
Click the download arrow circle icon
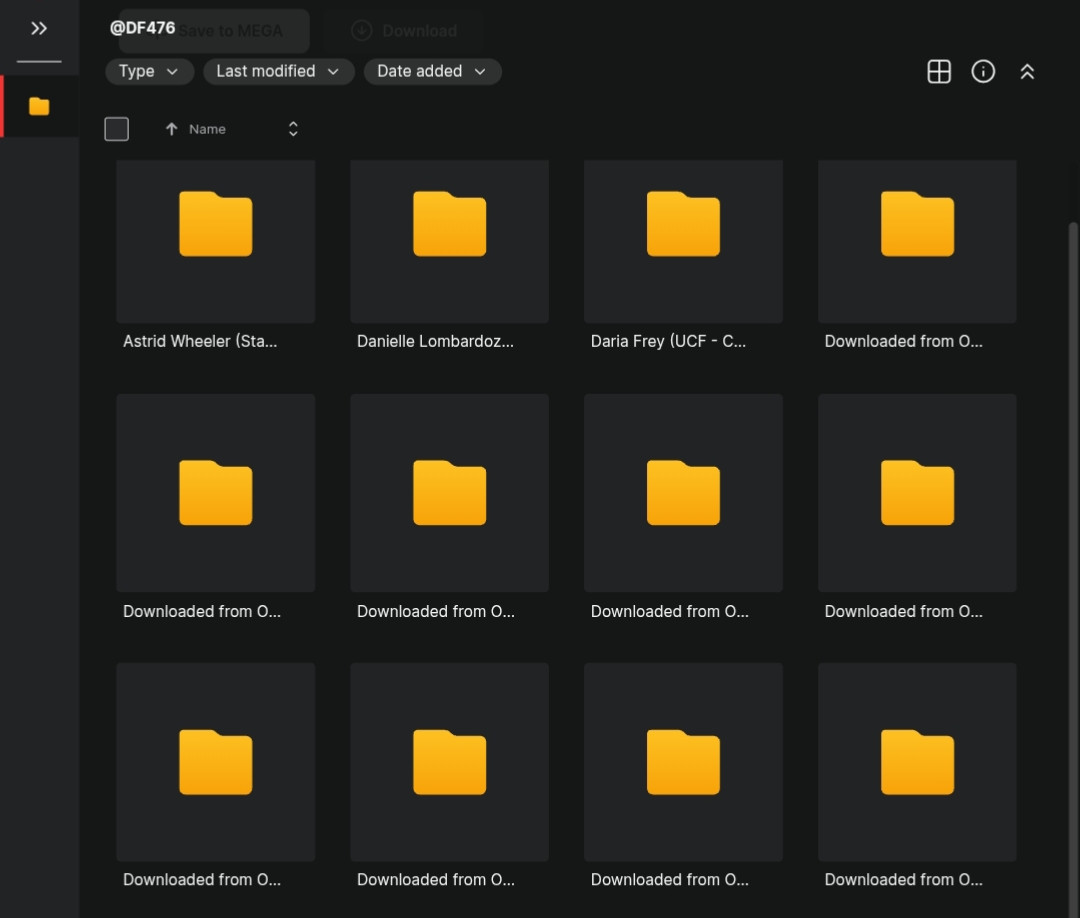(362, 30)
